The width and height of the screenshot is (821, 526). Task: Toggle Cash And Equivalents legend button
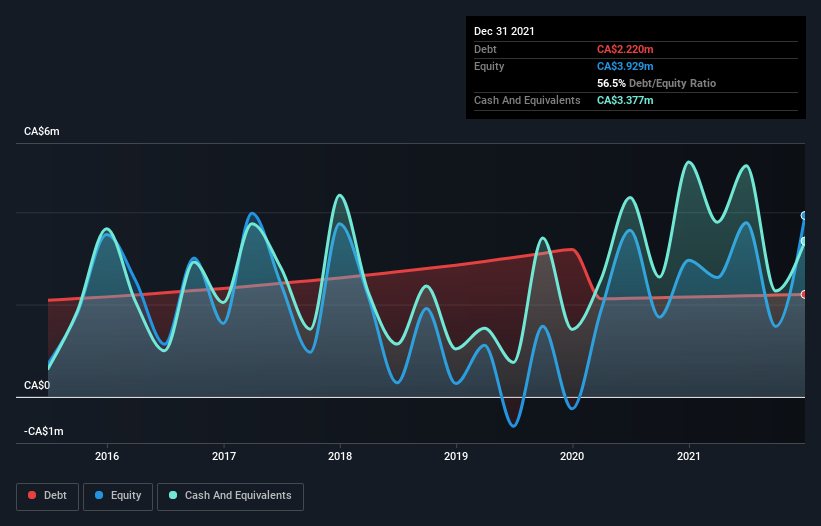(230, 496)
